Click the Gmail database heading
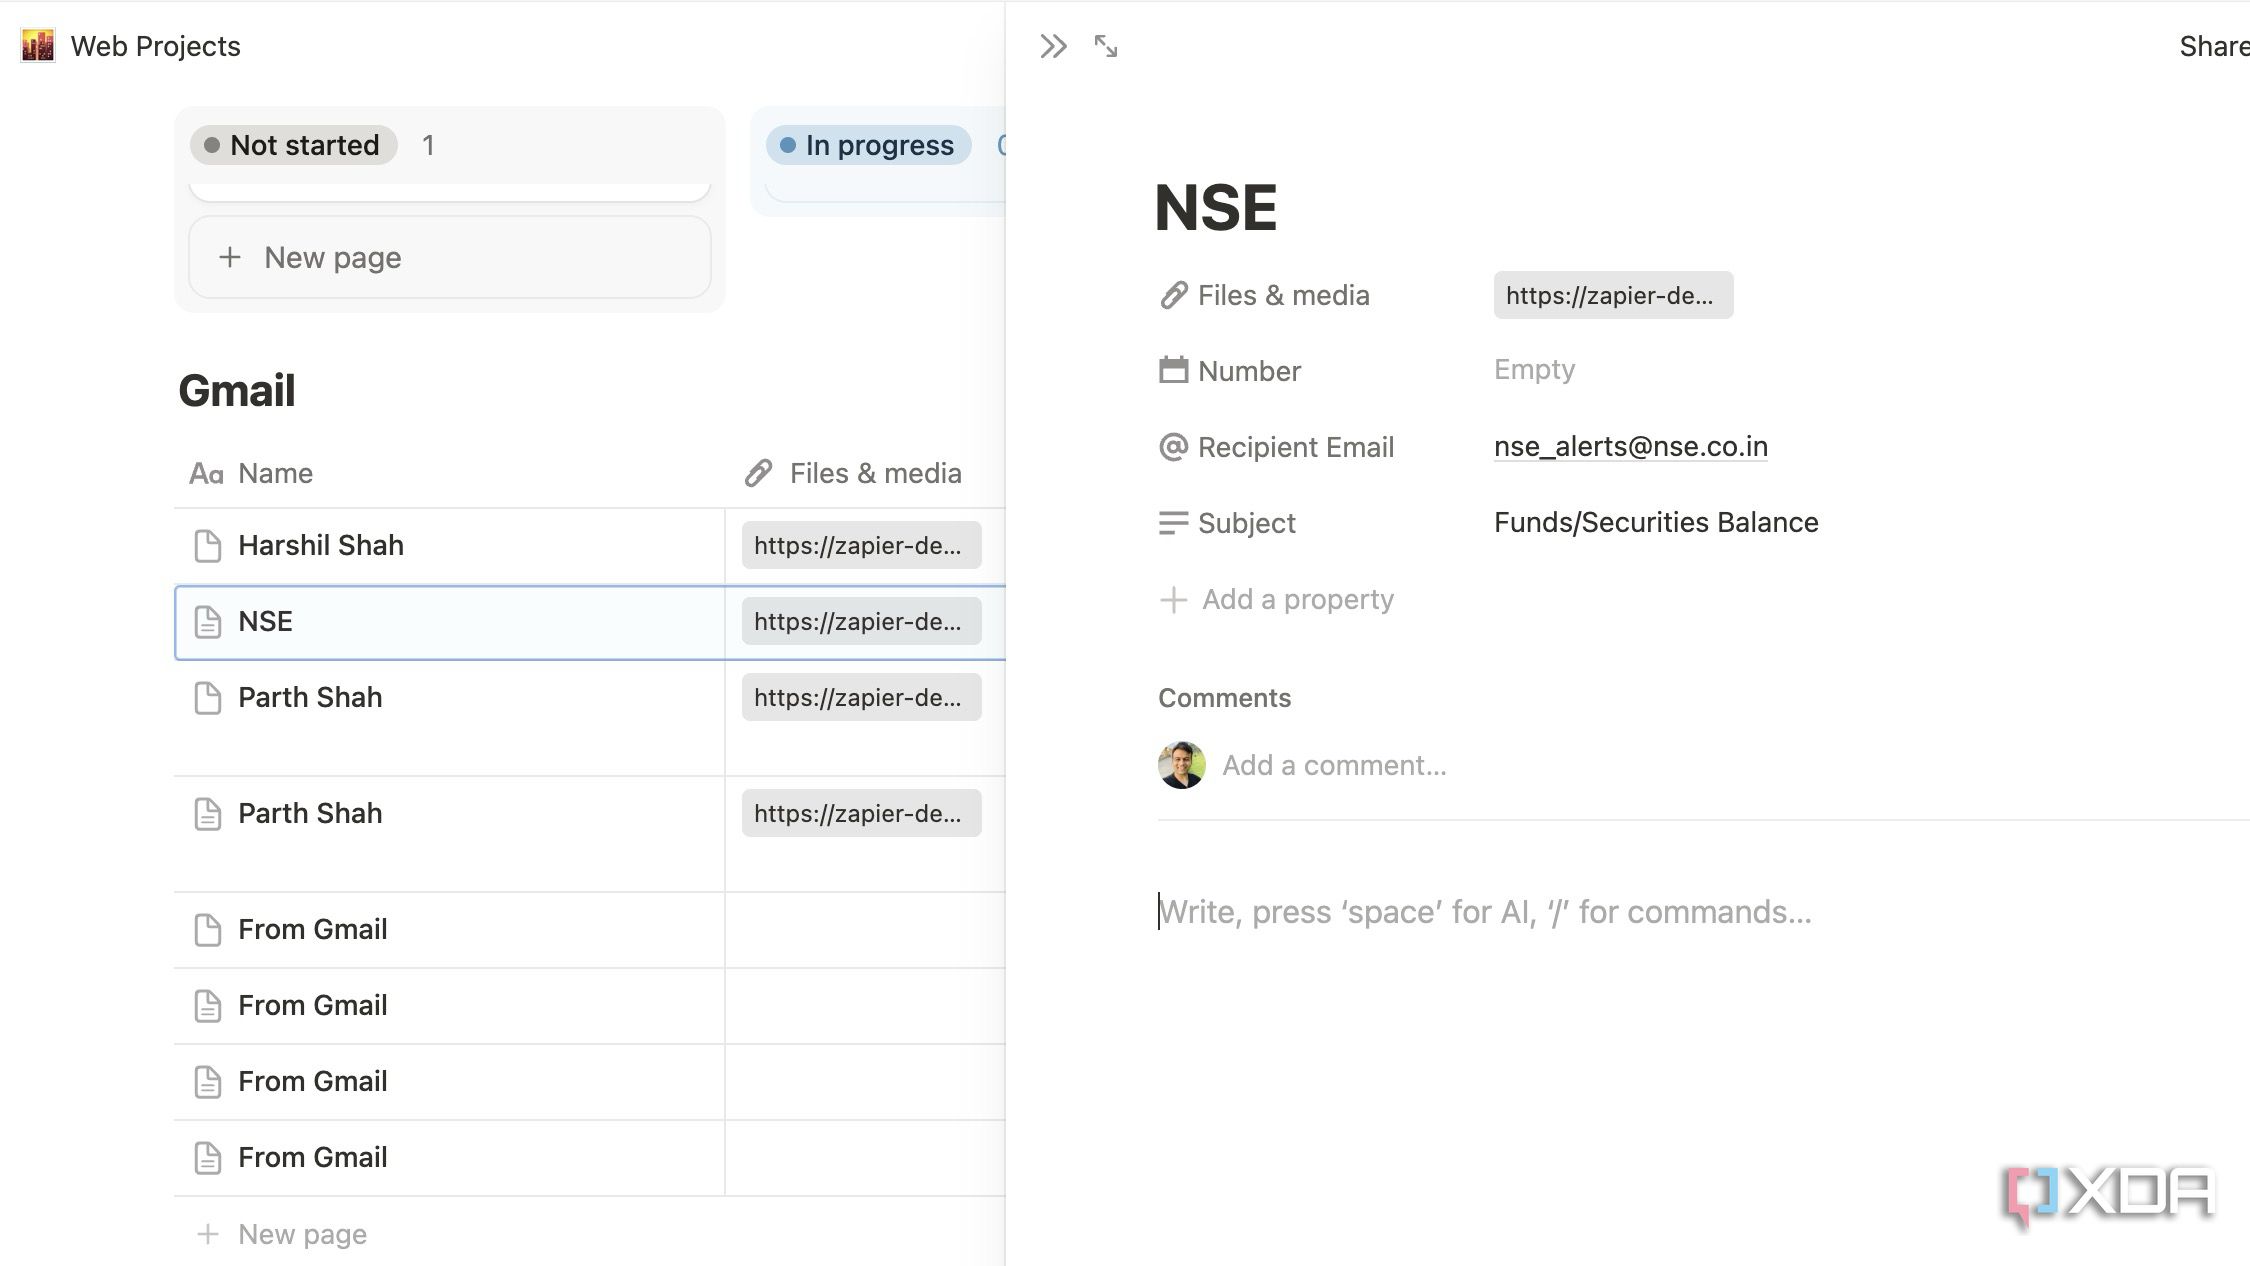Screen dimensions: 2250x1266 [237, 390]
